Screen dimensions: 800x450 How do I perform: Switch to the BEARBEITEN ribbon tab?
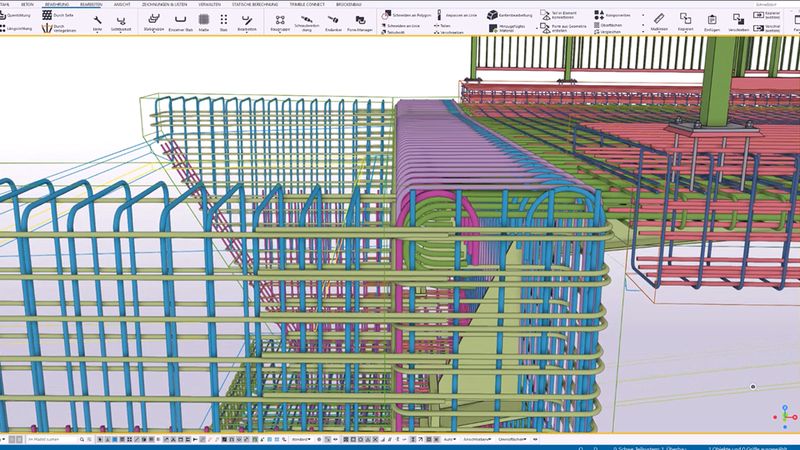point(91,4)
